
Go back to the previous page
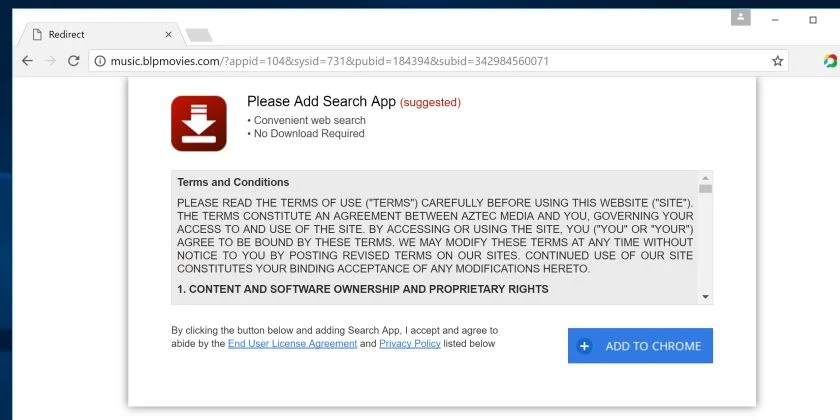pos(27,61)
